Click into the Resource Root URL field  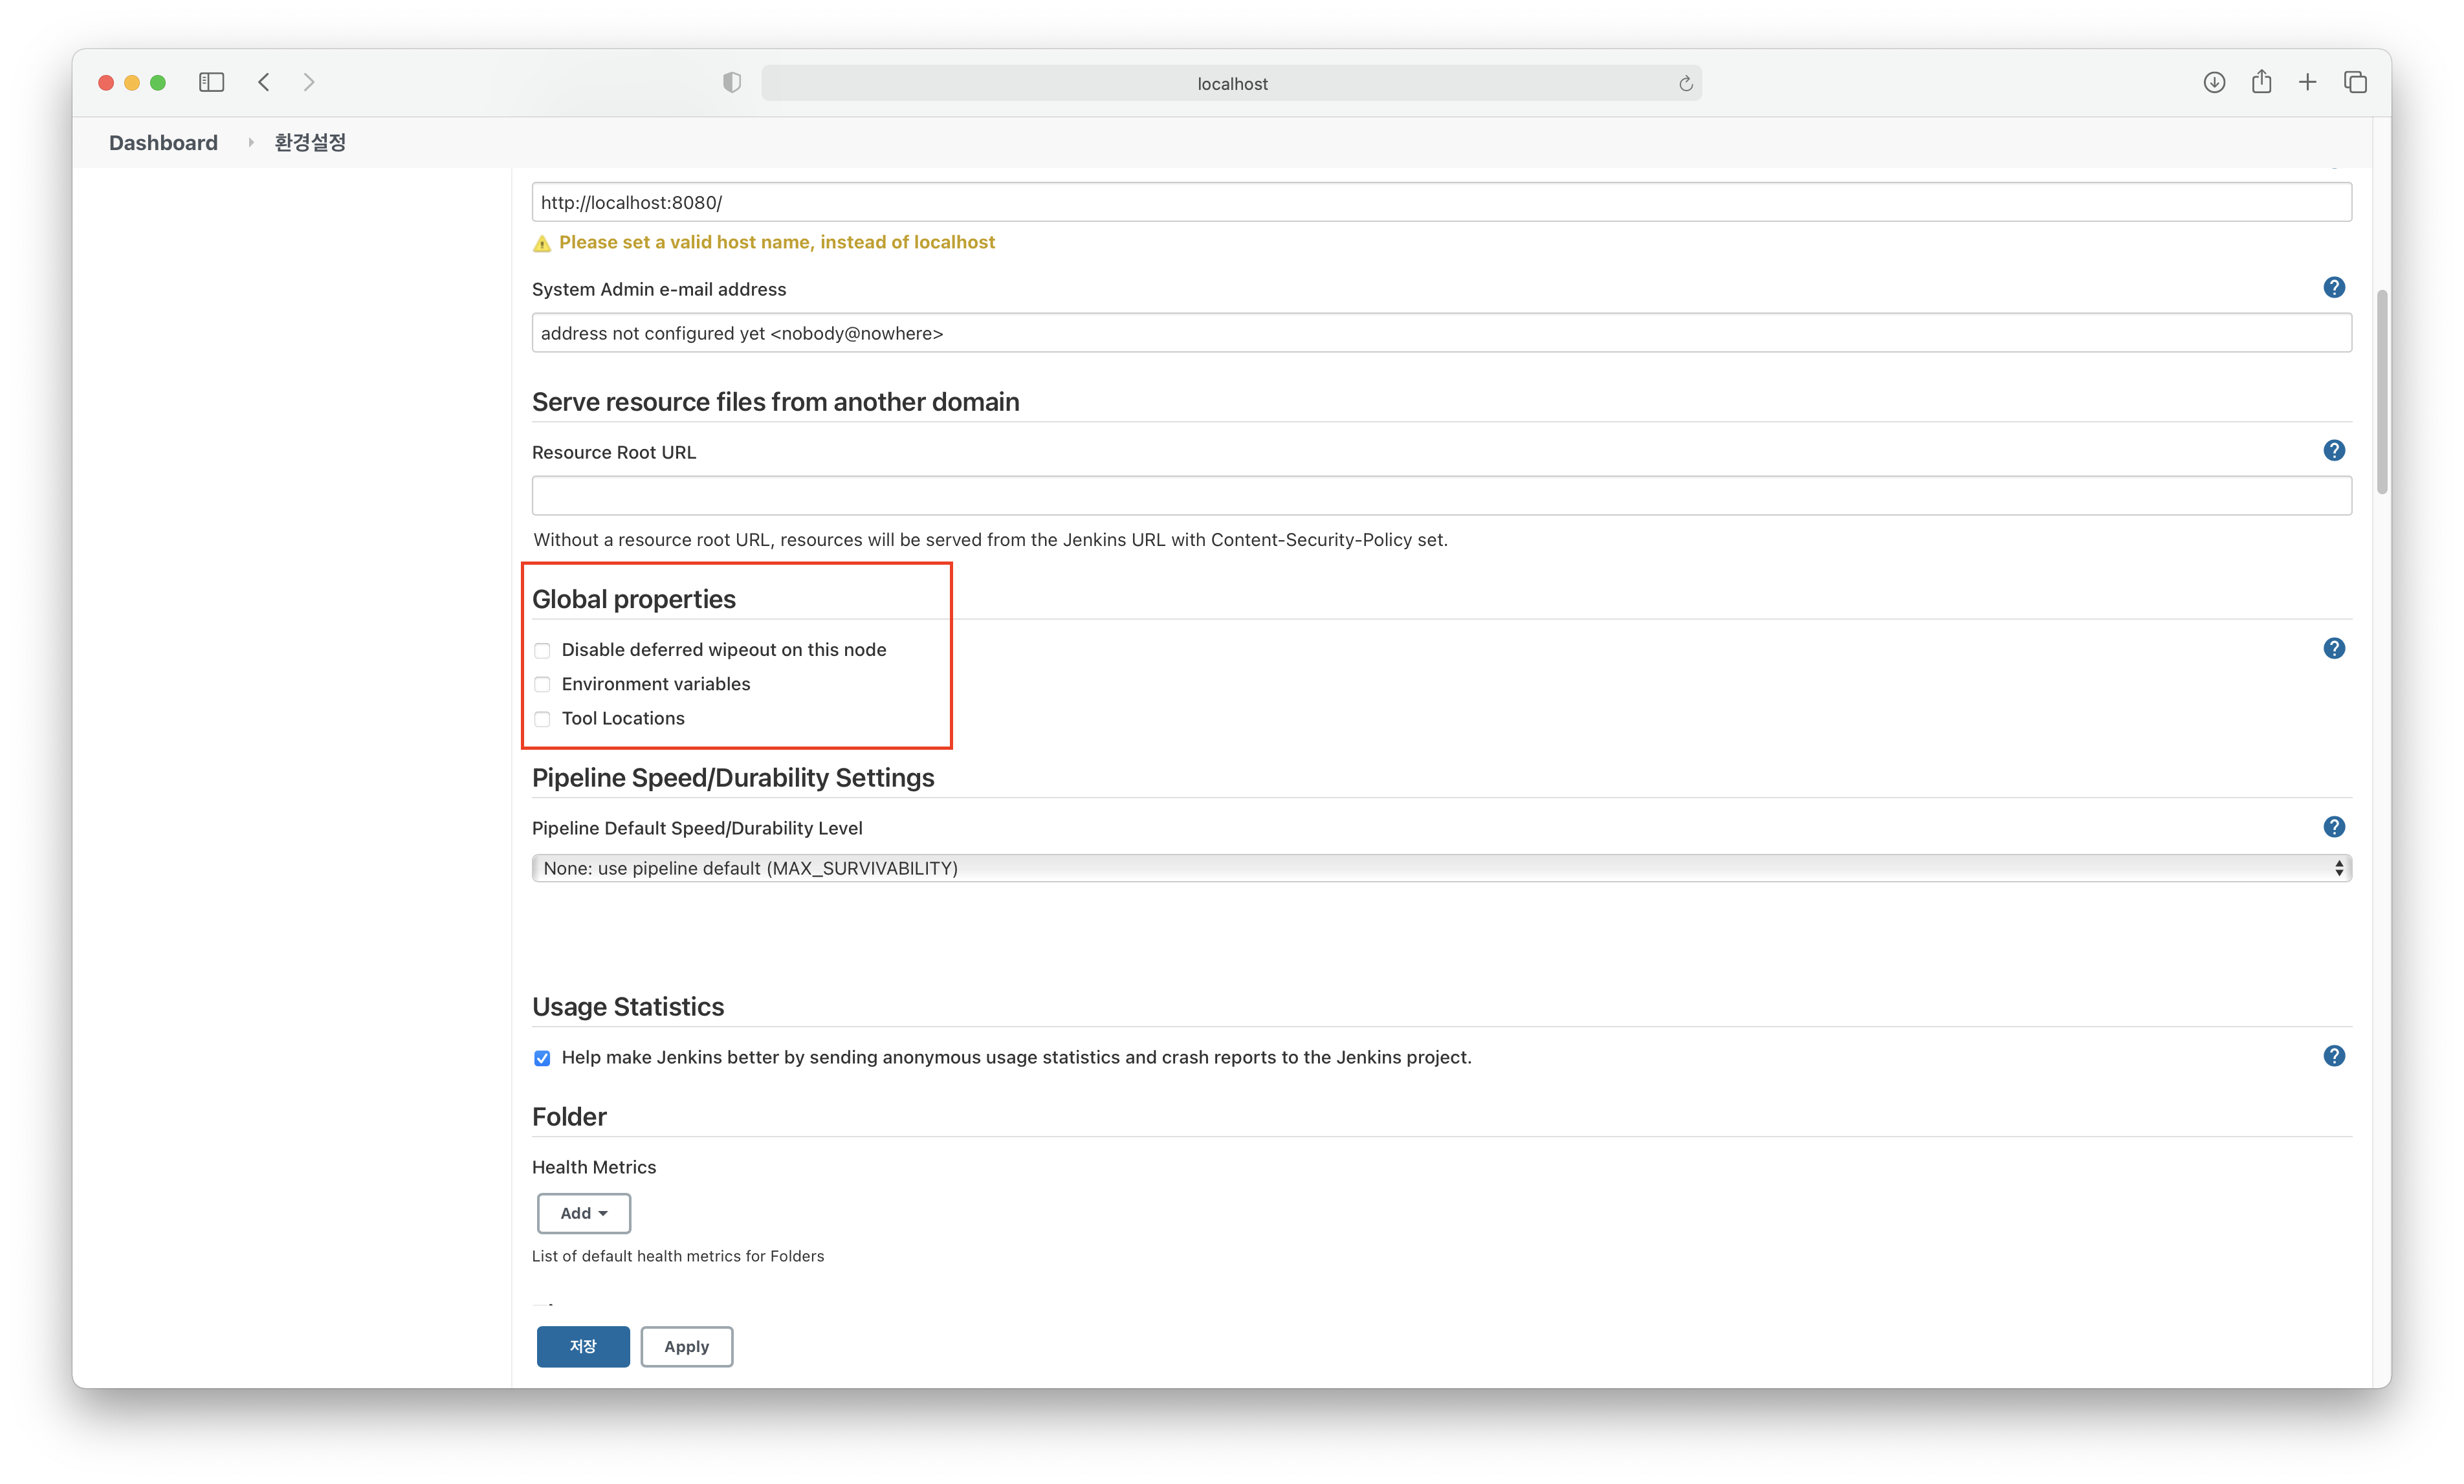coord(1440,496)
